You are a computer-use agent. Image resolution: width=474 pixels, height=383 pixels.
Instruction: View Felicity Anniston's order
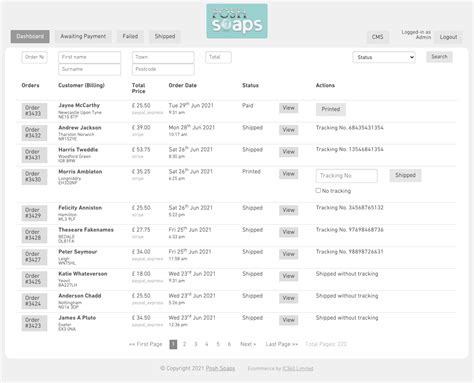click(x=288, y=210)
